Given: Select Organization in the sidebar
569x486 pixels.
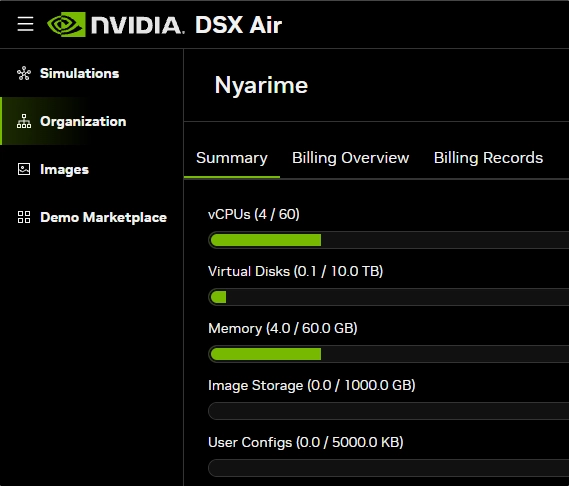Looking at the screenshot, I should (x=92, y=121).
